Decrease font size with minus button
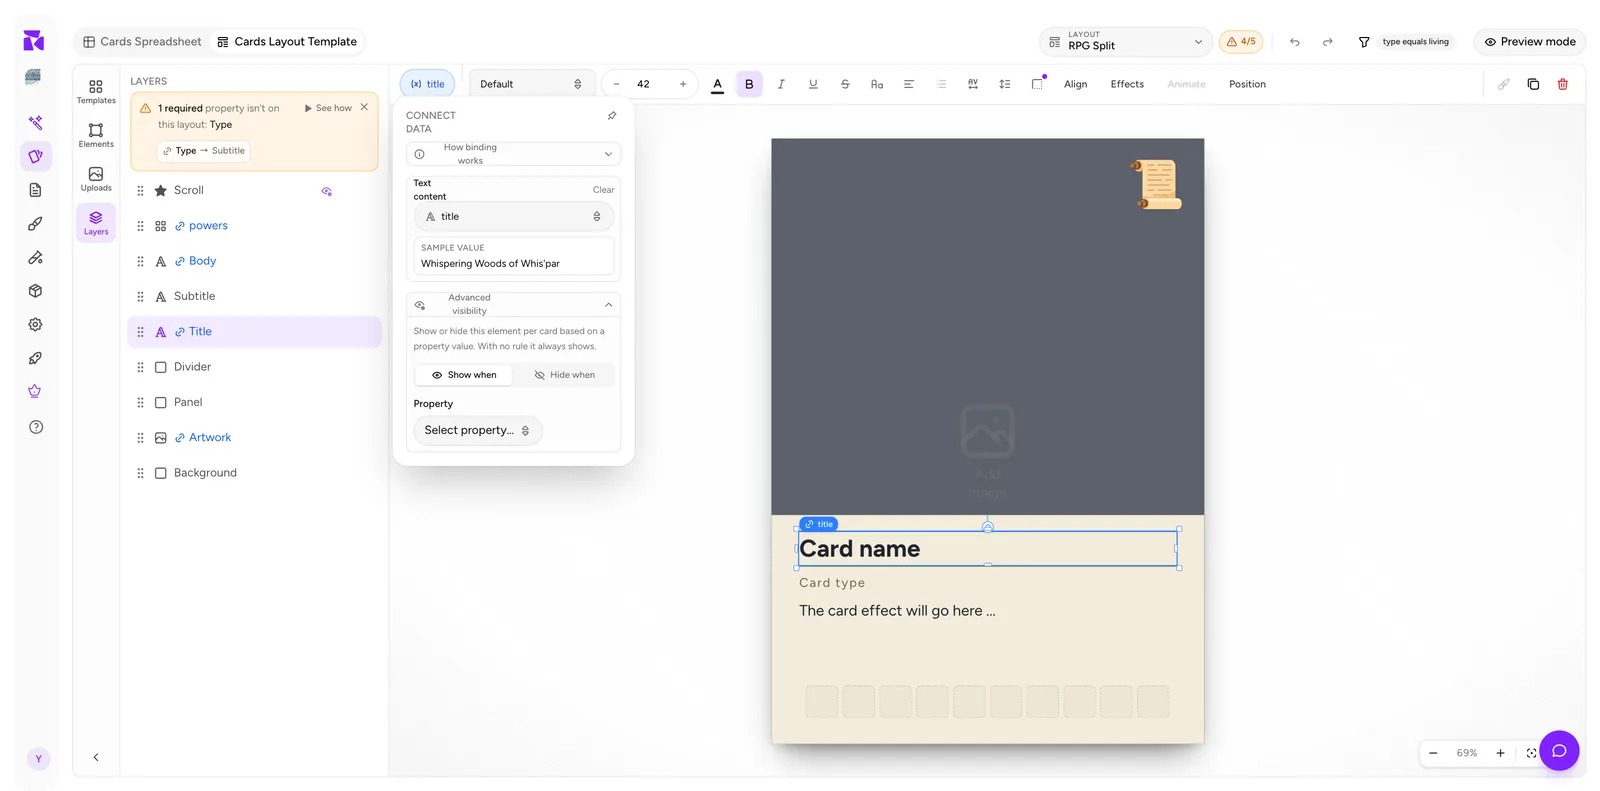The height and width of the screenshot is (791, 1600). 616,84
